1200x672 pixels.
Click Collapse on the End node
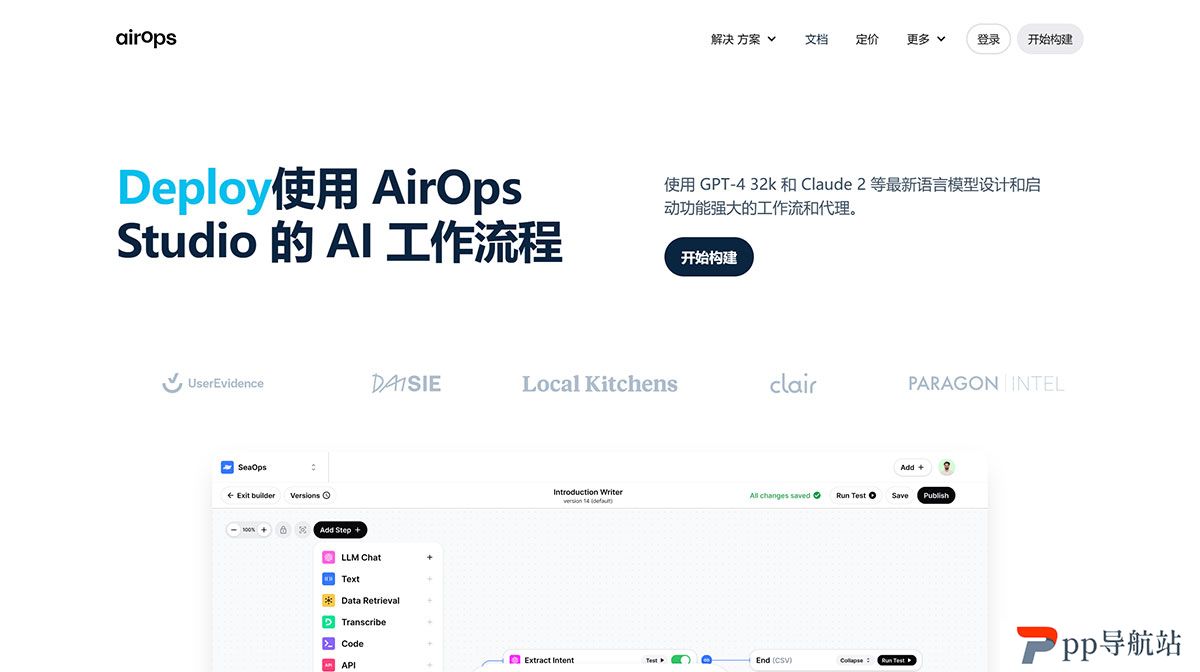[x=855, y=660]
